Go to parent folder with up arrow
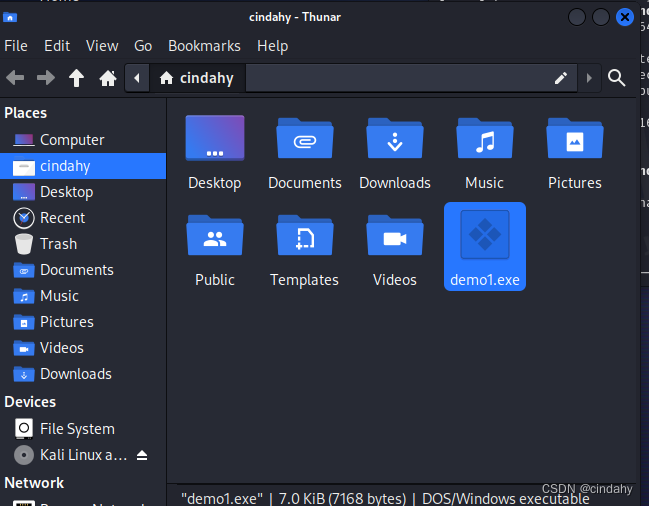 [76, 78]
